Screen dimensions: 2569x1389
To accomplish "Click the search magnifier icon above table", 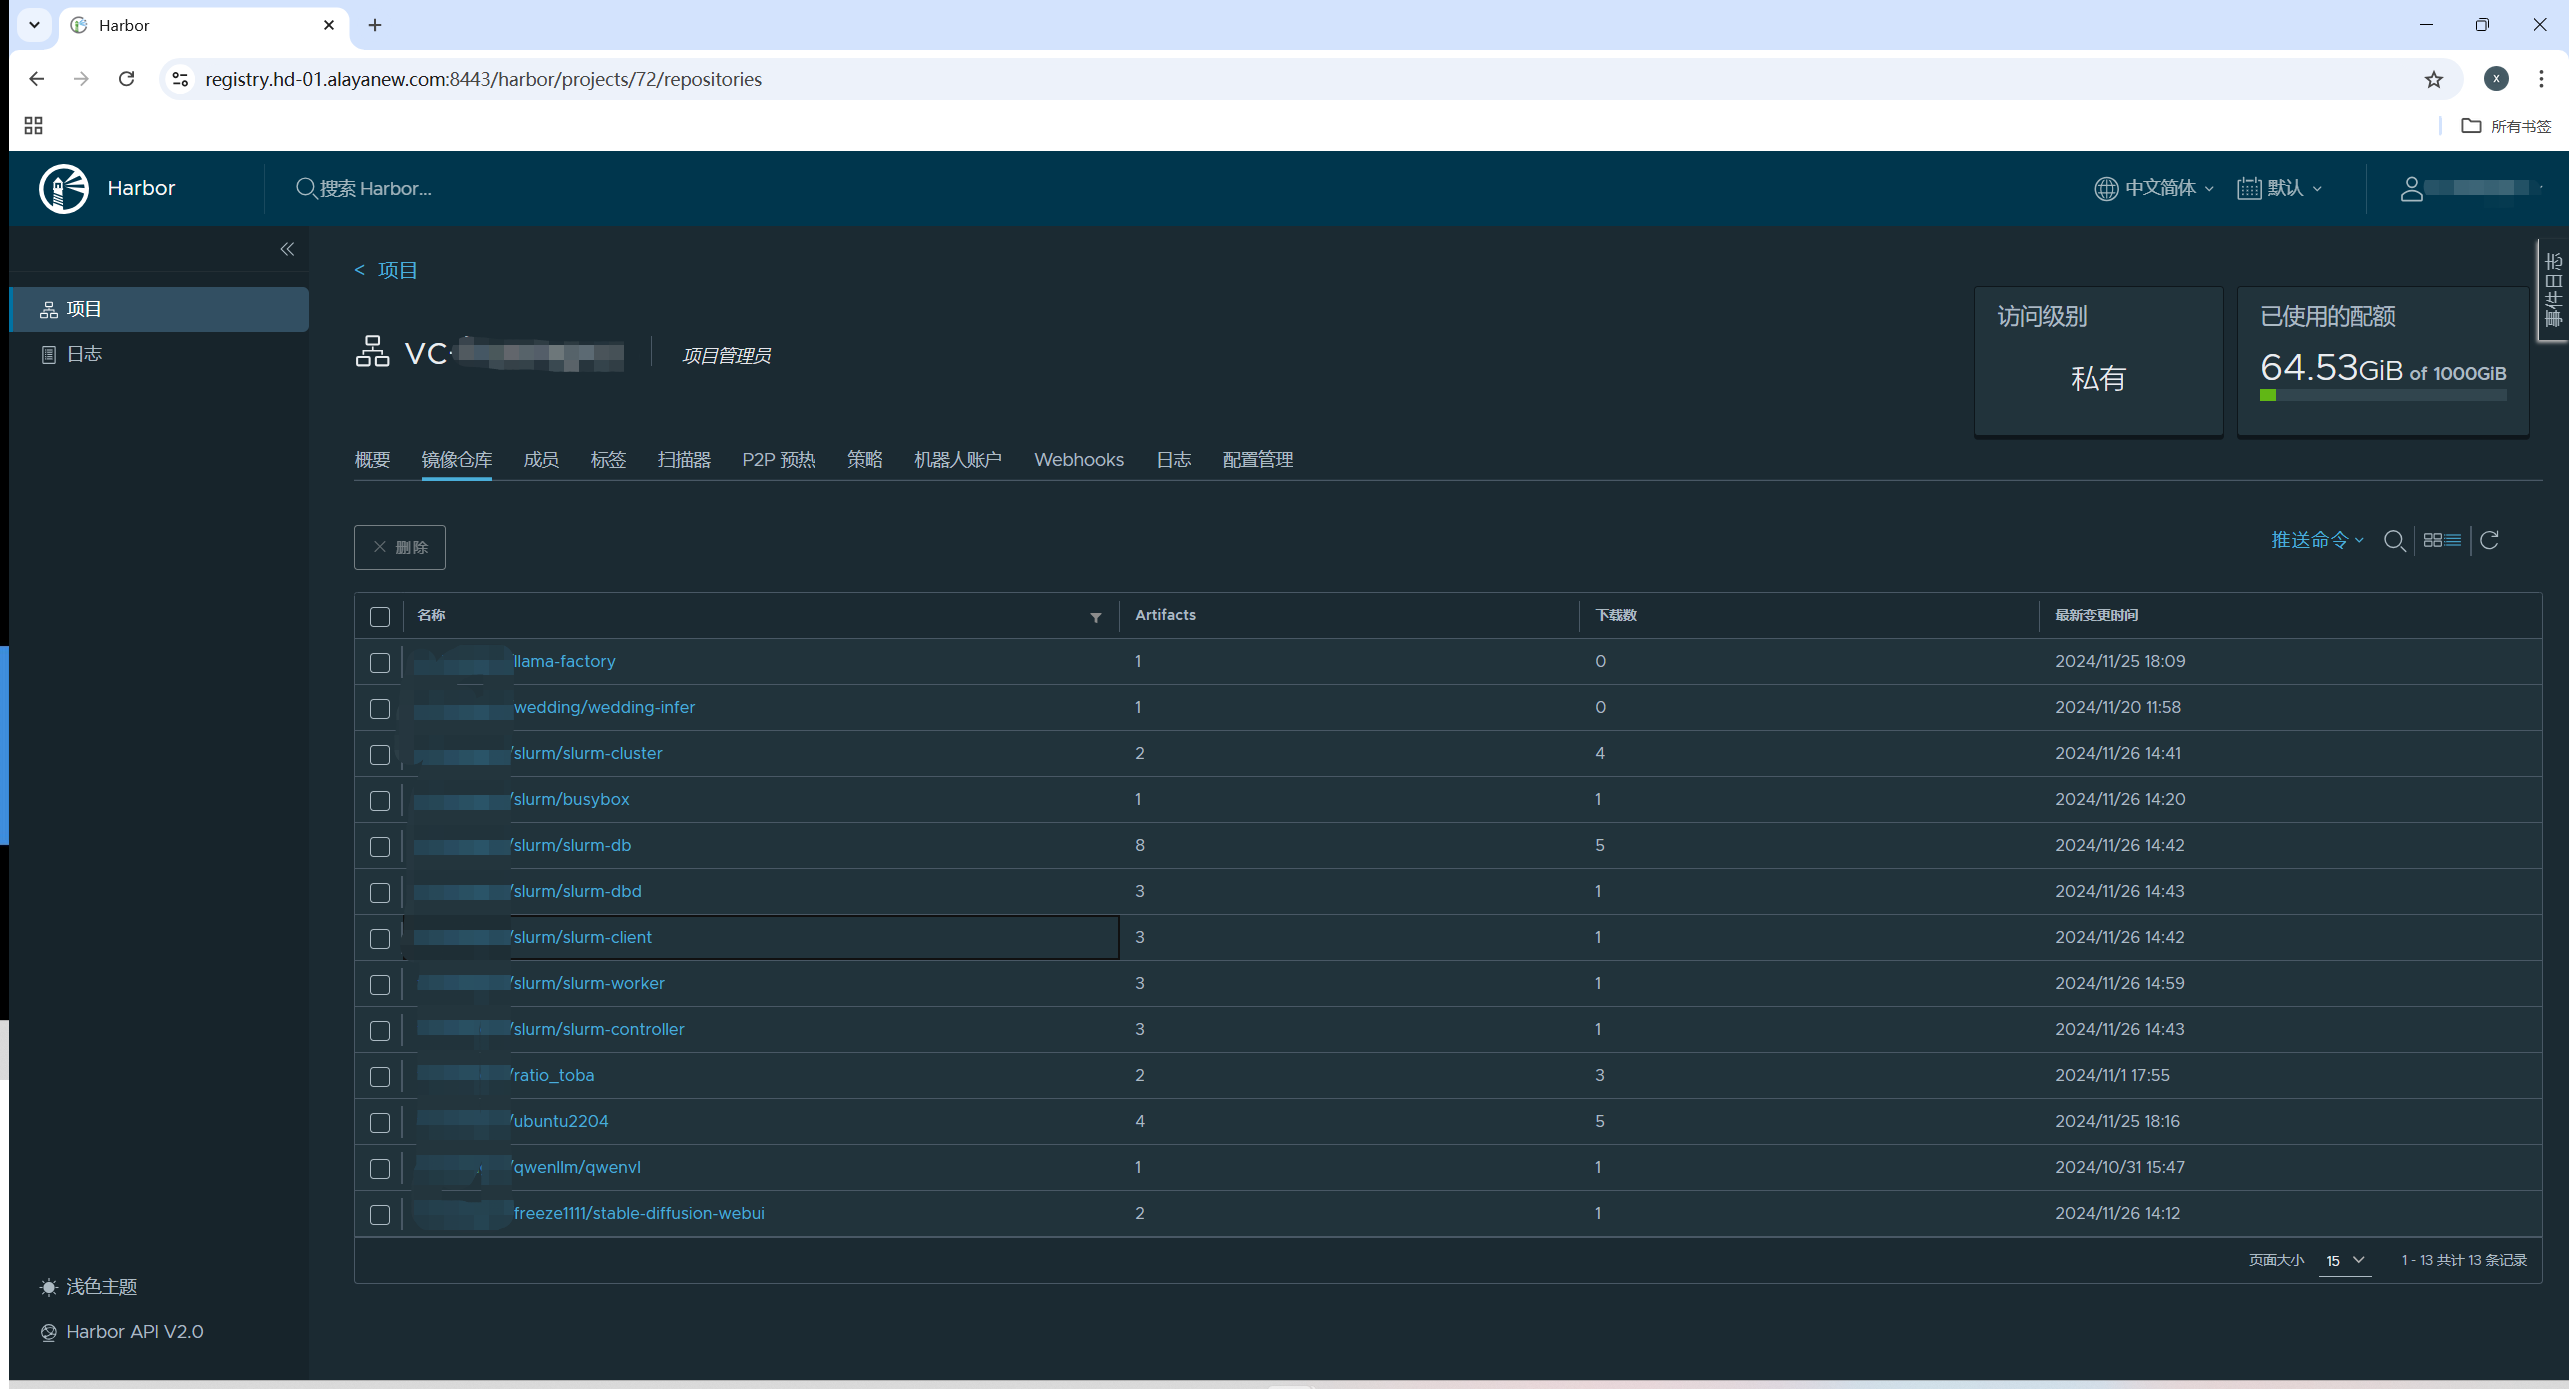I will 2394,541.
